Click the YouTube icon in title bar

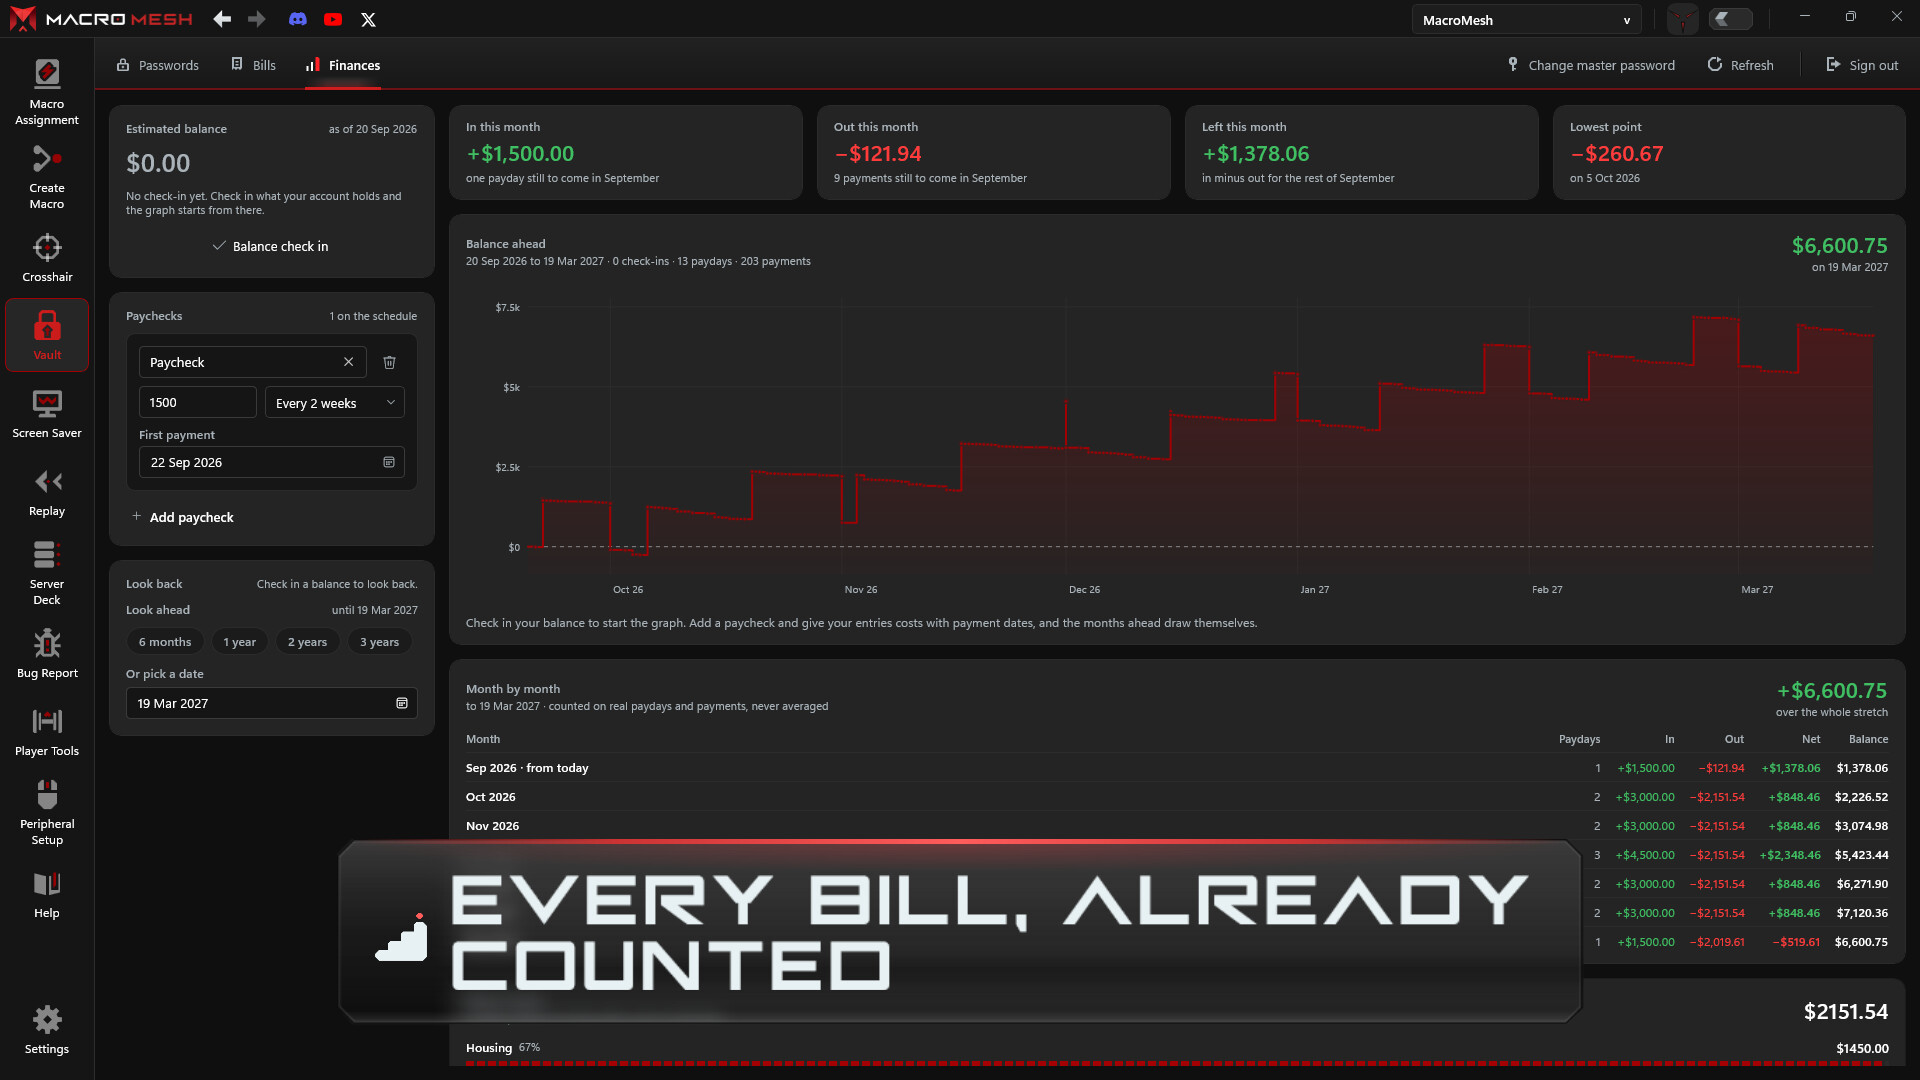coord(333,19)
